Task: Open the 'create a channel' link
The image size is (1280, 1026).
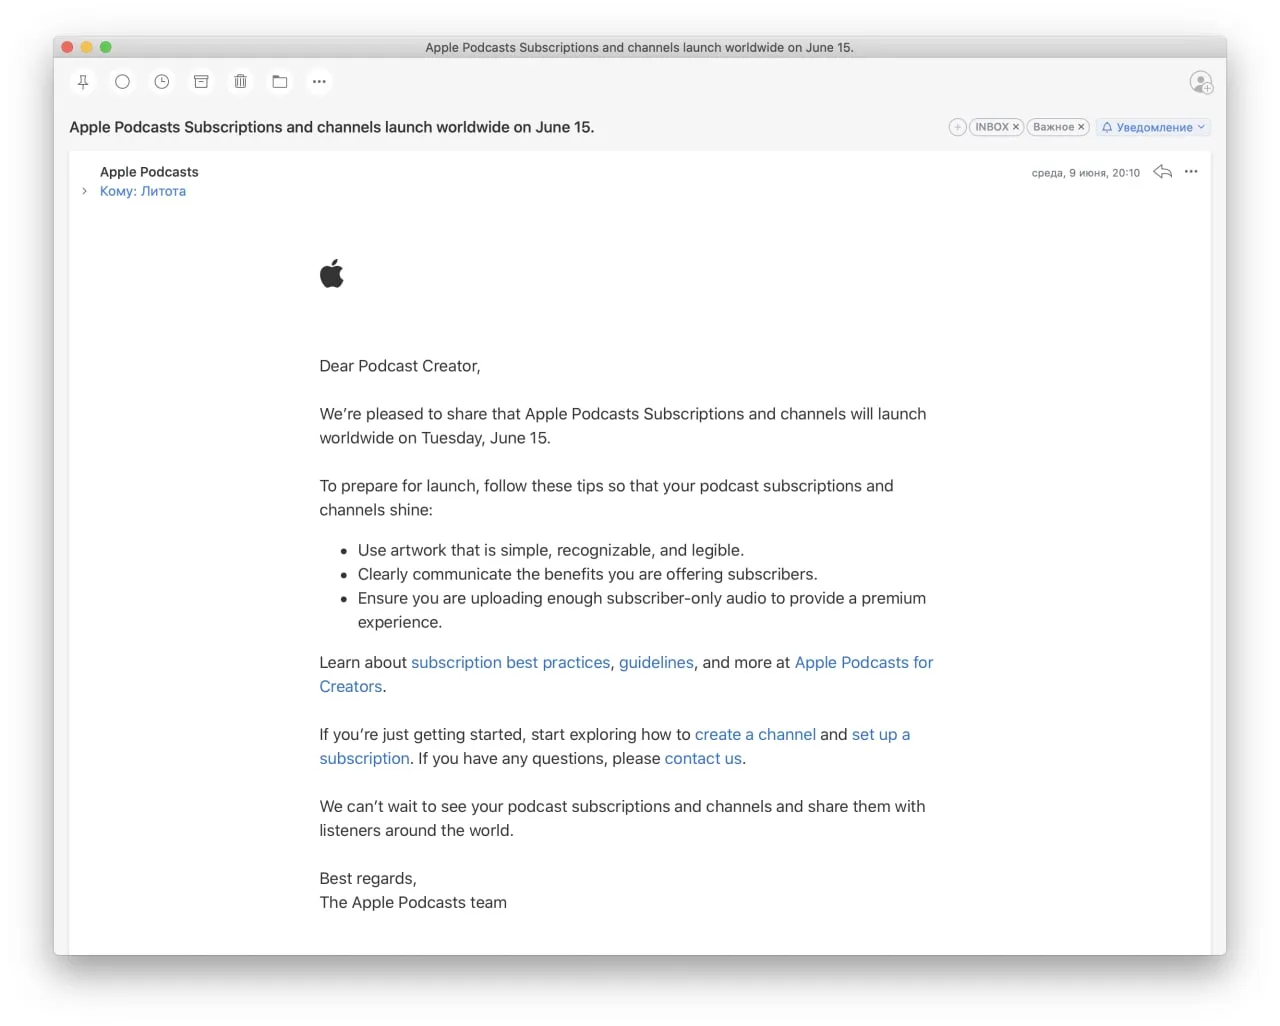Action: (x=755, y=734)
